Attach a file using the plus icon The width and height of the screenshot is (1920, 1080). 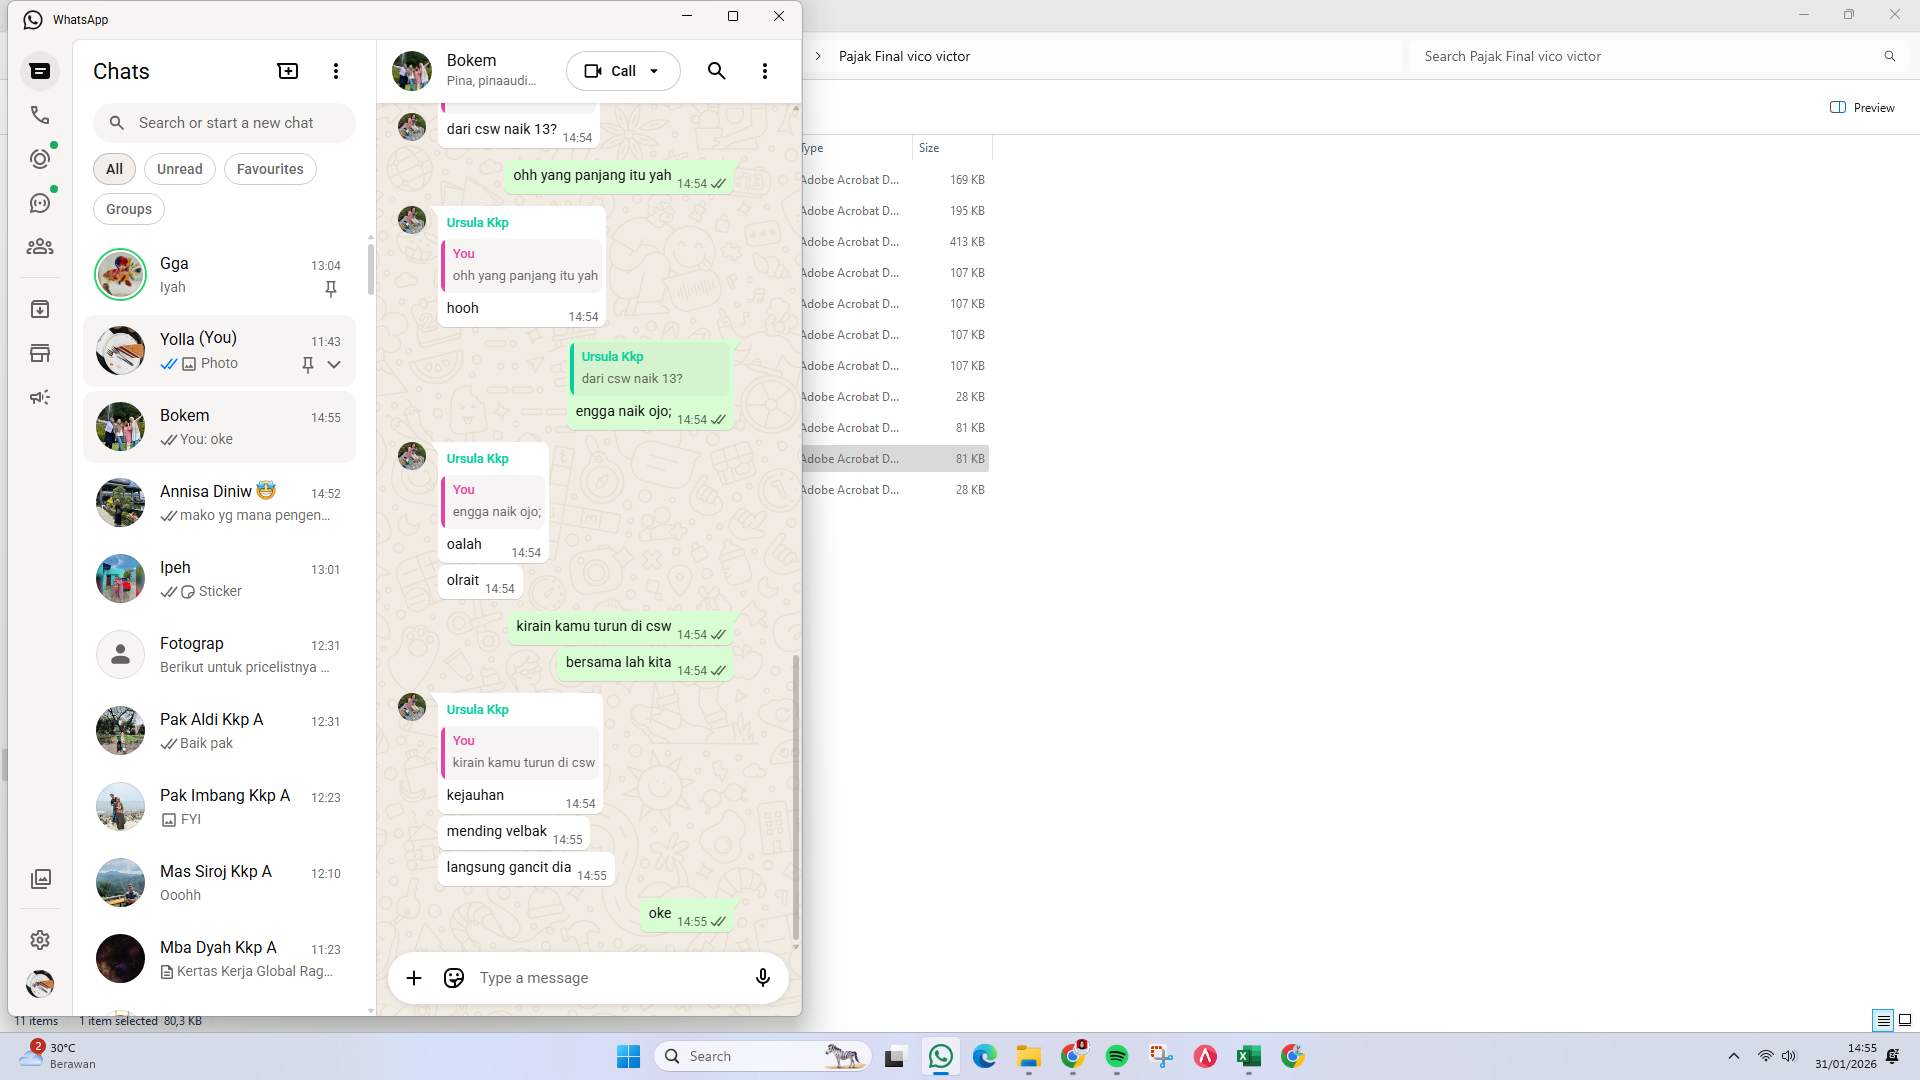pos(414,978)
